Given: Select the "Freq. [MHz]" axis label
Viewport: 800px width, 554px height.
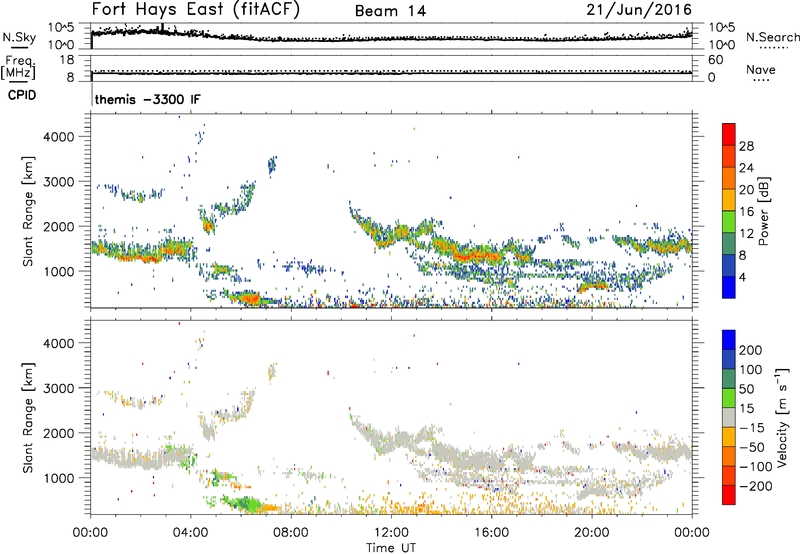Looking at the screenshot, I should tap(18, 68).
